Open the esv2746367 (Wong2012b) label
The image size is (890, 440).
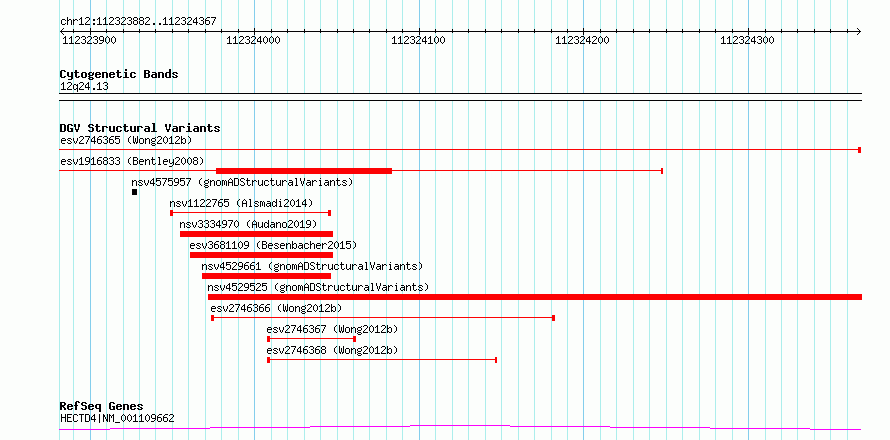point(332,329)
